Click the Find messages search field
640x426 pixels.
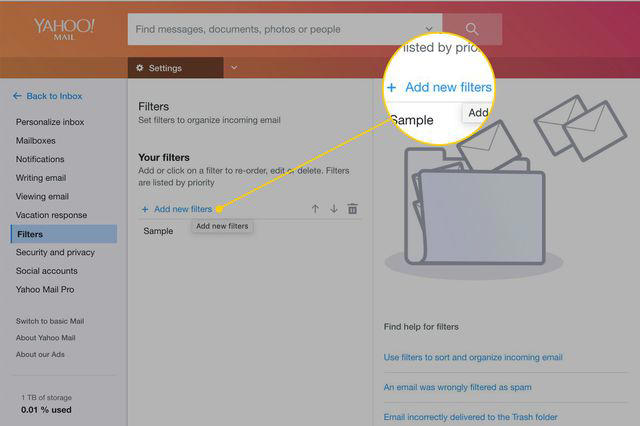pos(278,29)
